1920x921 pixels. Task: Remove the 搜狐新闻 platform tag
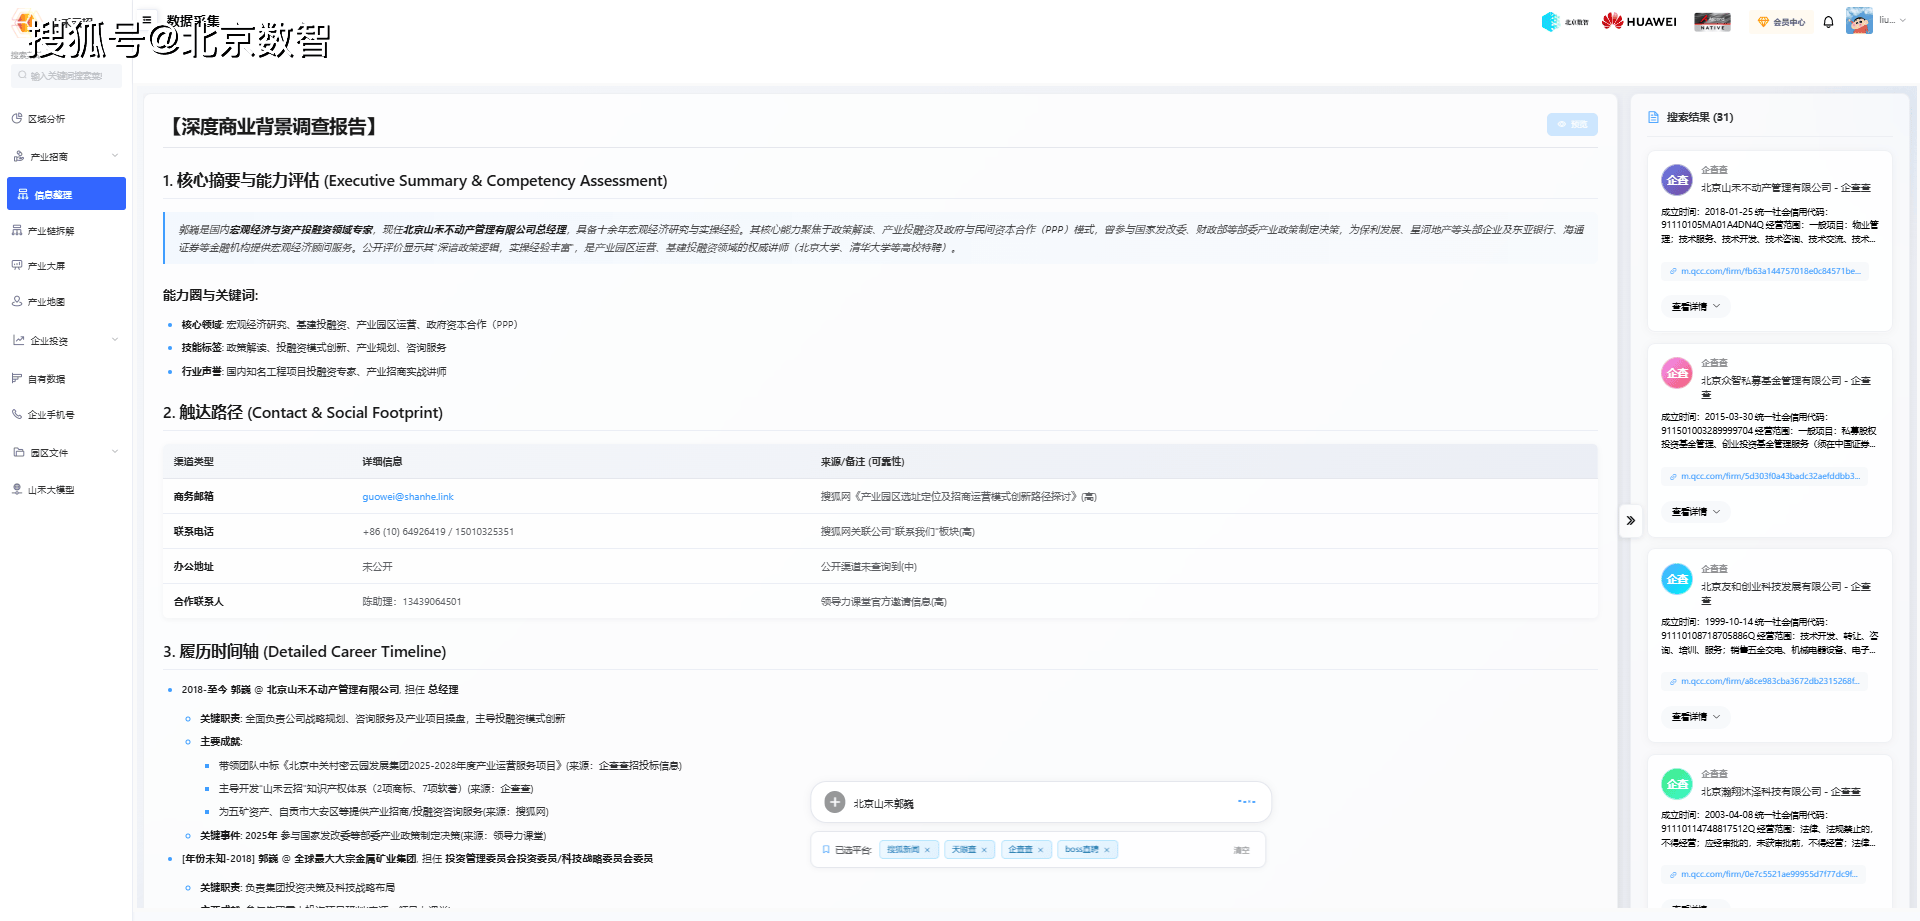click(x=927, y=850)
